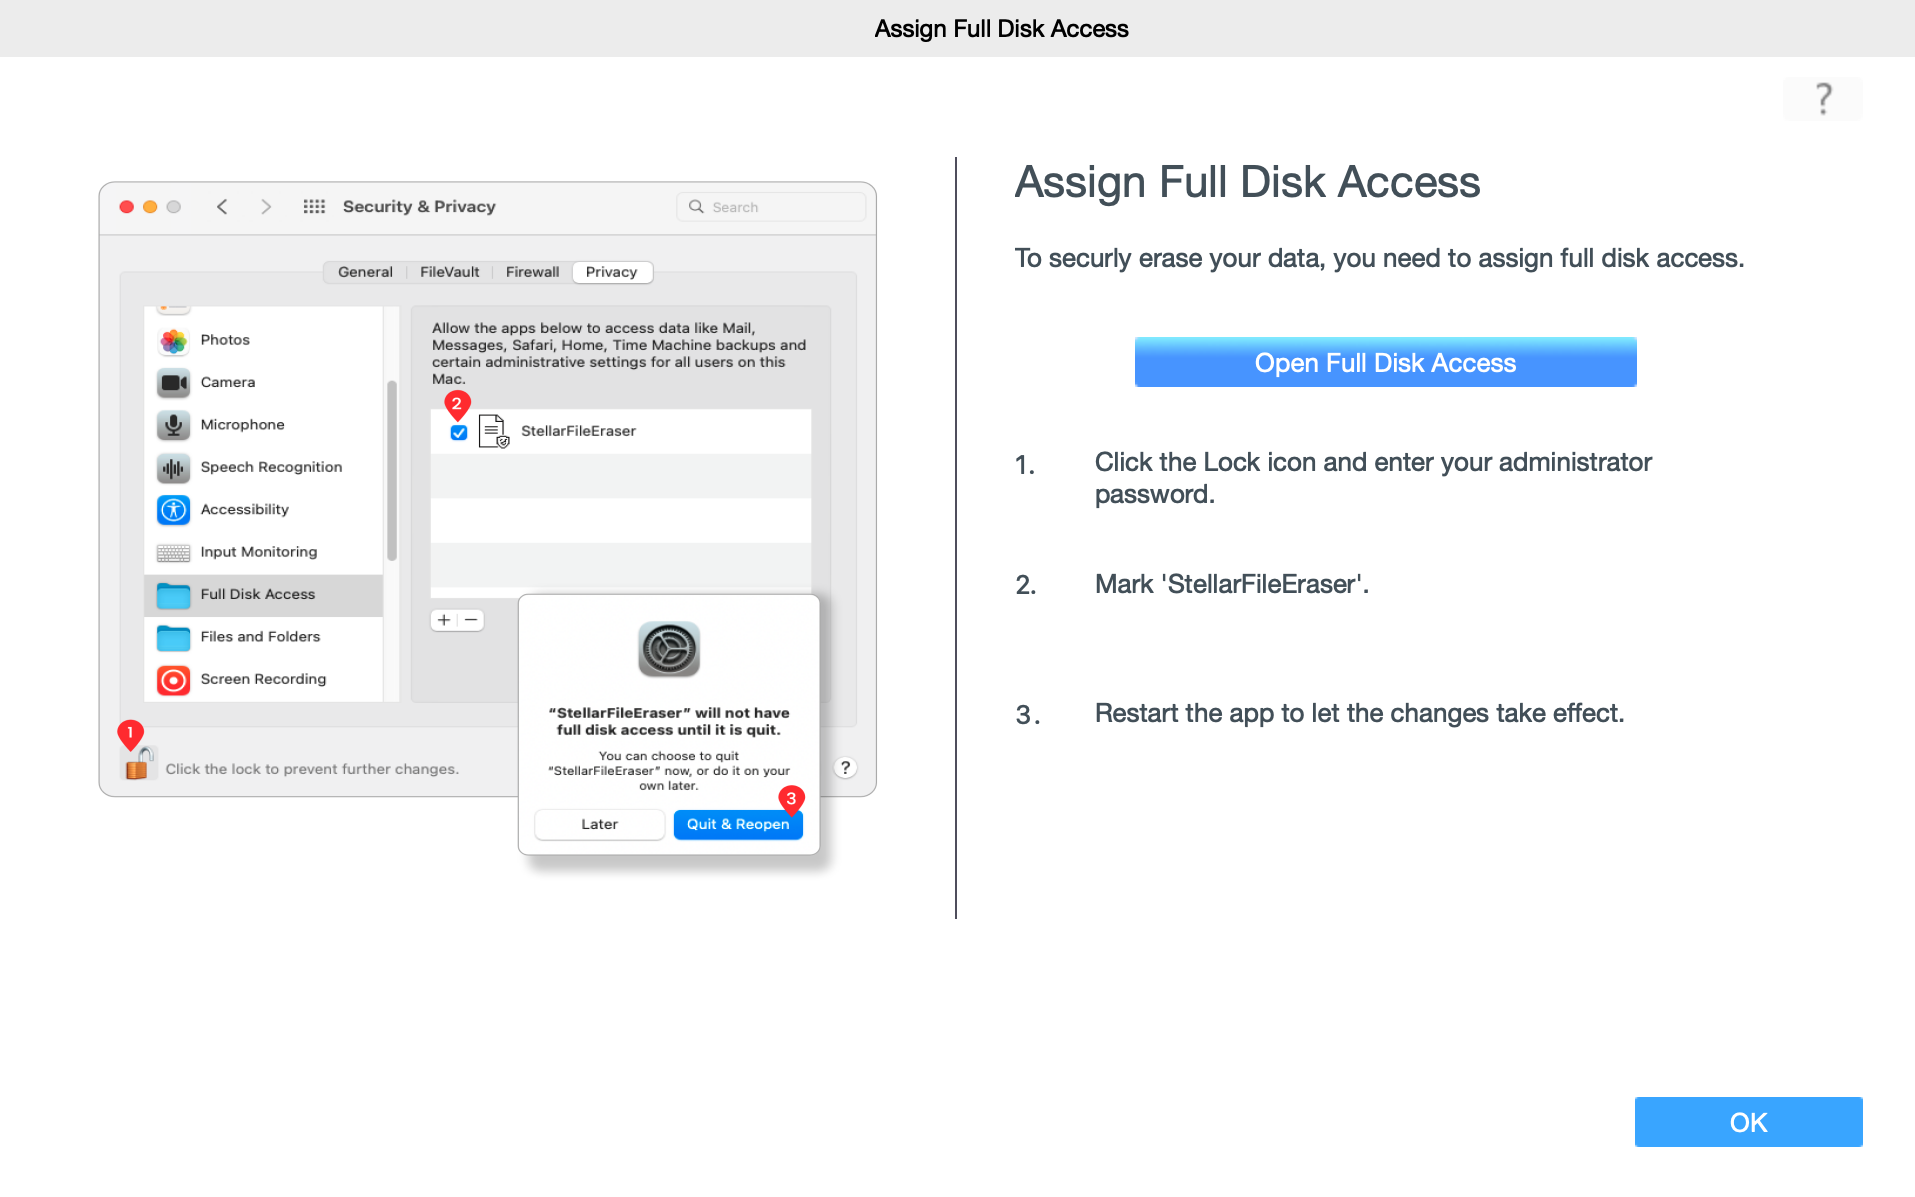Click the 'Input Monitoring' label
The height and width of the screenshot is (1197, 1915).
pos(258,552)
